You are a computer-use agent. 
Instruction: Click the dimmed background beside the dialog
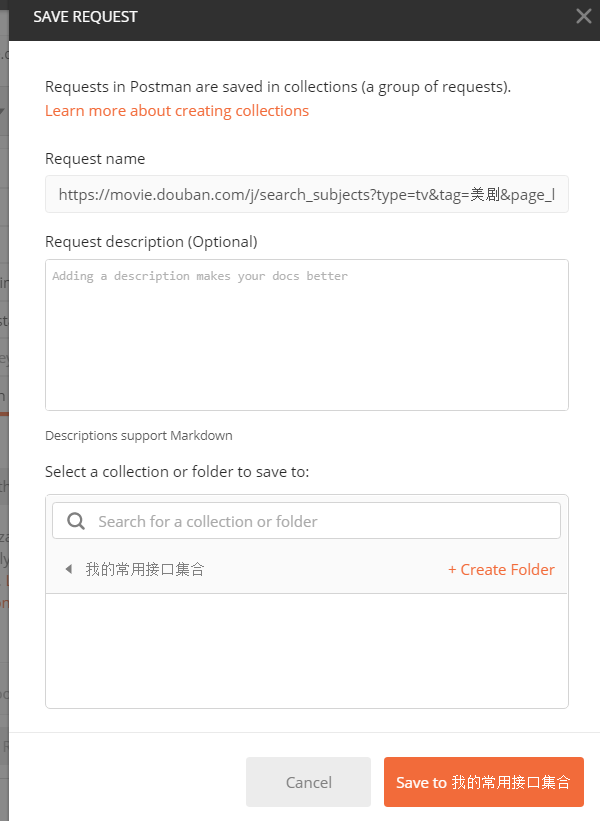pyautogui.click(x=4, y=419)
